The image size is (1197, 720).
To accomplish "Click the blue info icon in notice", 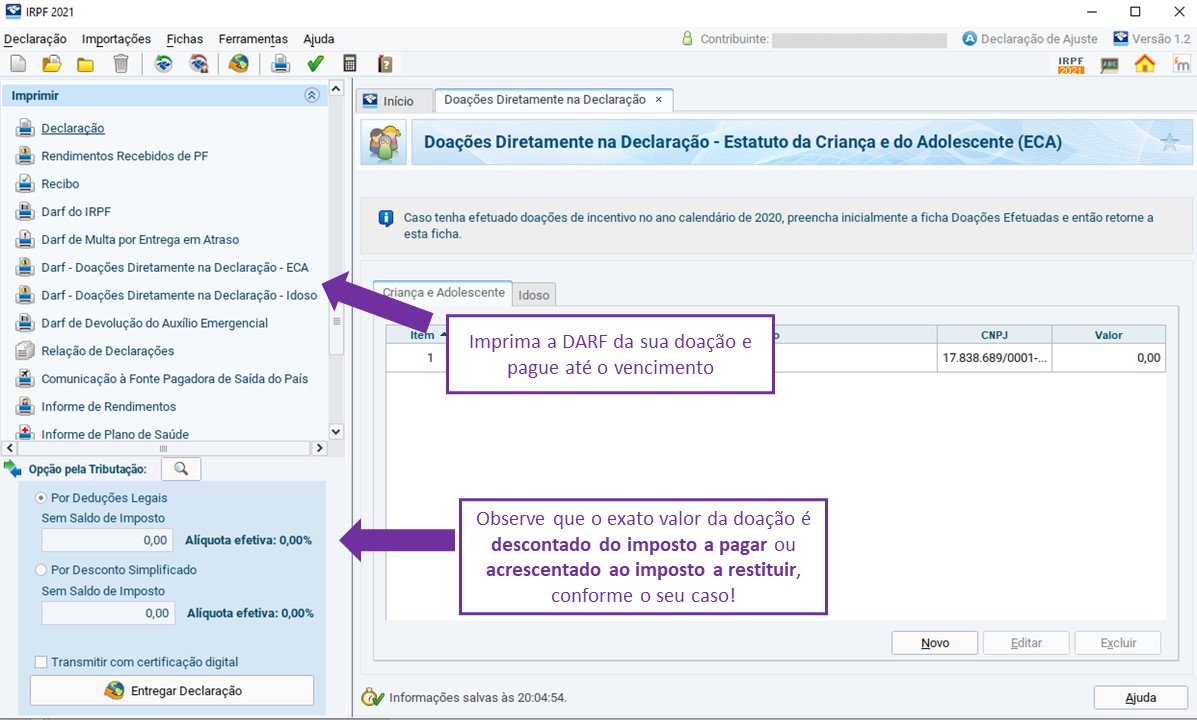I will pos(386,218).
